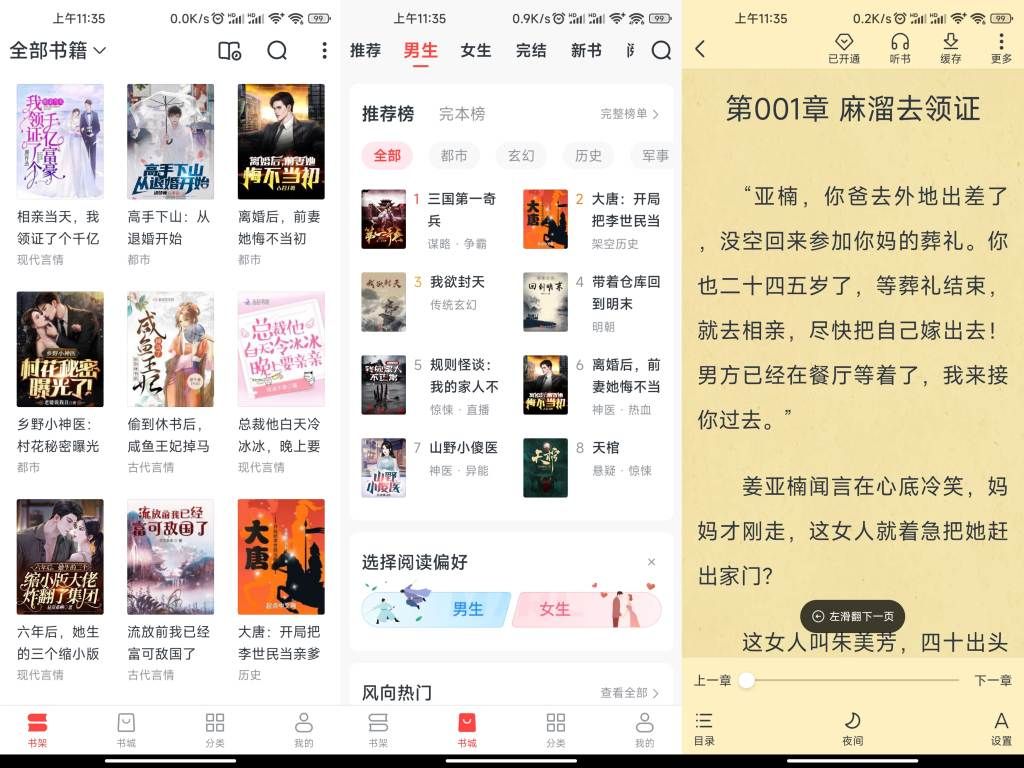Tap 缓存 to download chapters
The height and width of the screenshot is (768, 1024).
(x=950, y=47)
